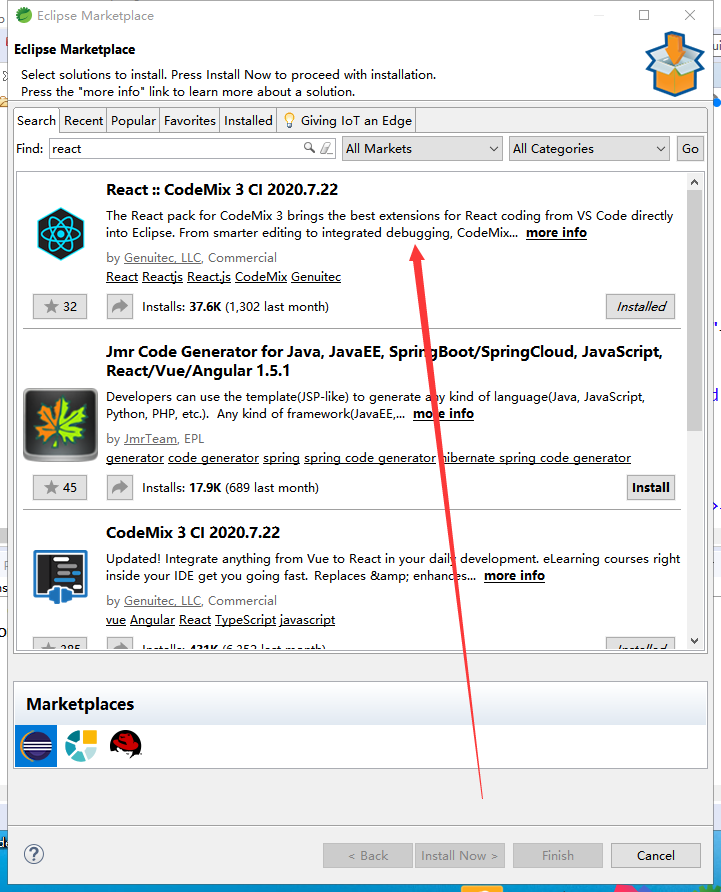This screenshot has height=892, width=721.
Task: Open more info for CodeMix 3 CI
Action: pos(514,576)
